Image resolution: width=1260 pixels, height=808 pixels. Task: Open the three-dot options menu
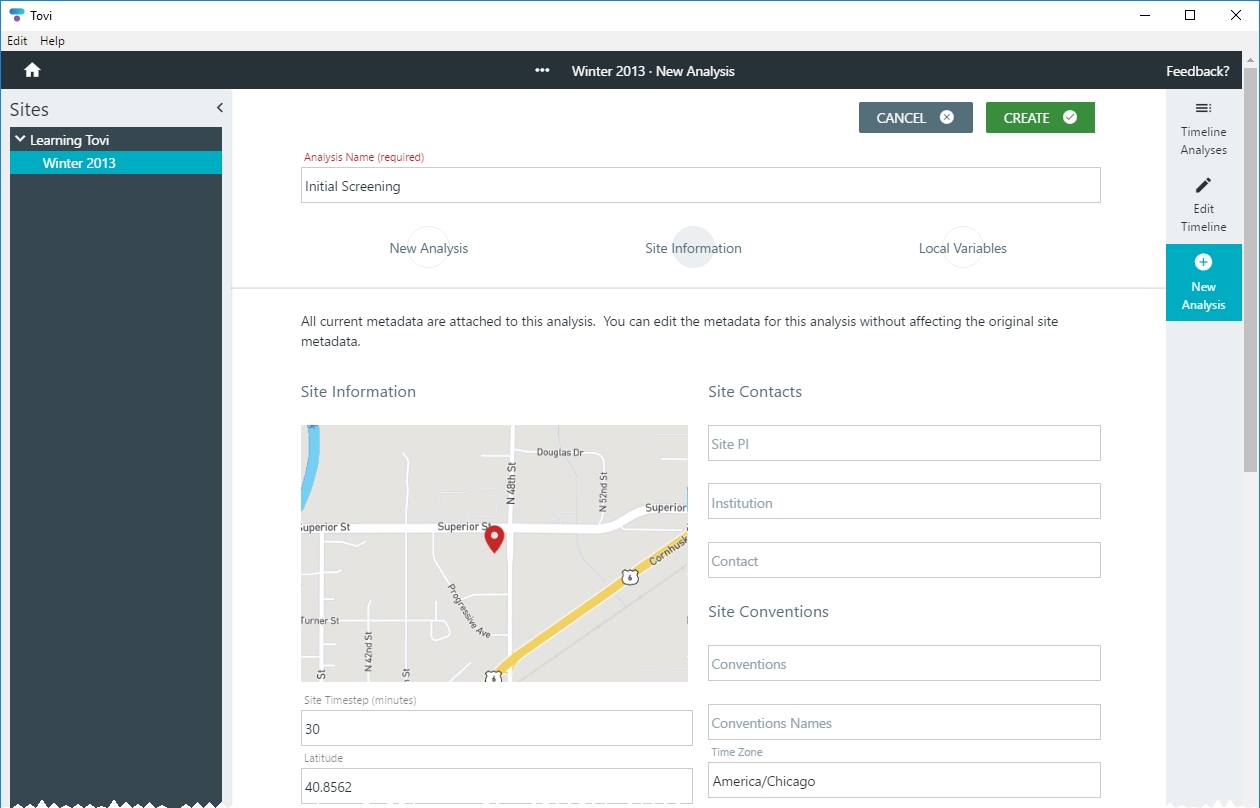click(x=542, y=71)
